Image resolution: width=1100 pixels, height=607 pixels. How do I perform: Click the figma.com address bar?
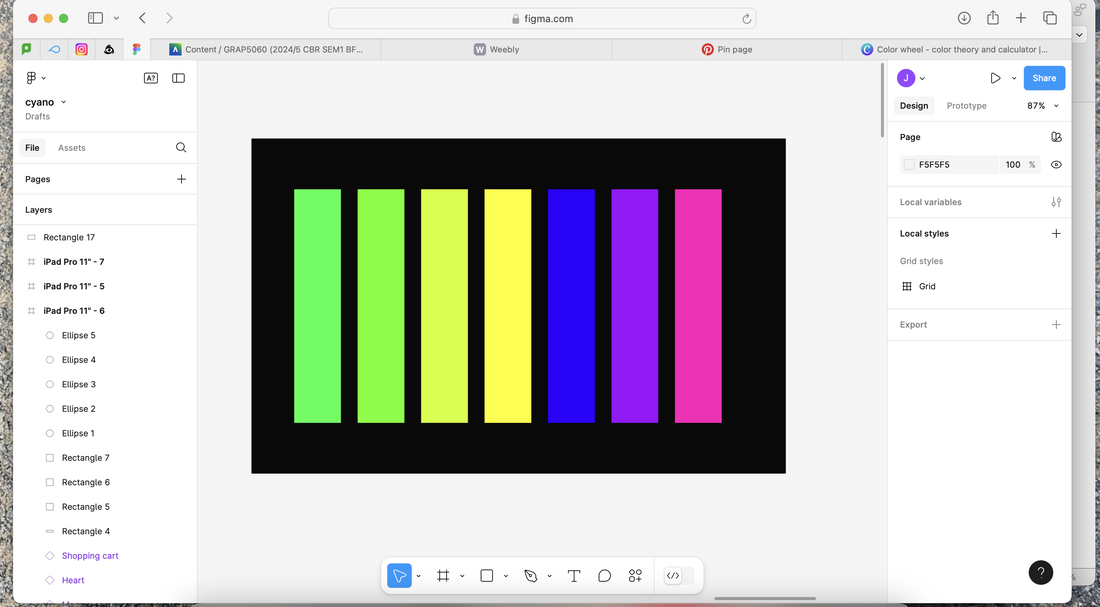tap(542, 19)
